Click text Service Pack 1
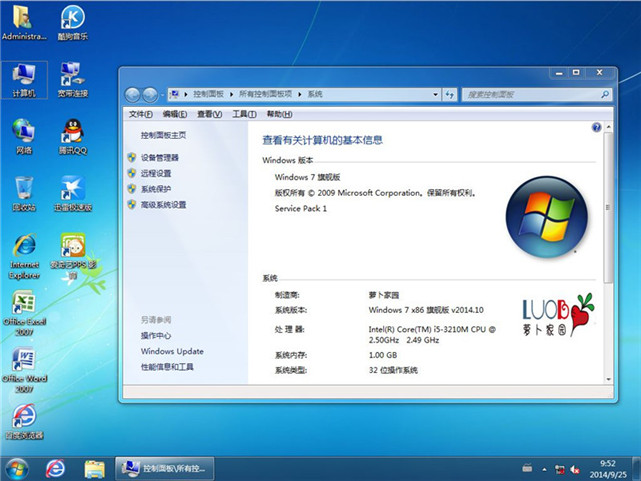Viewport: 641px width, 481px height. click(x=301, y=208)
